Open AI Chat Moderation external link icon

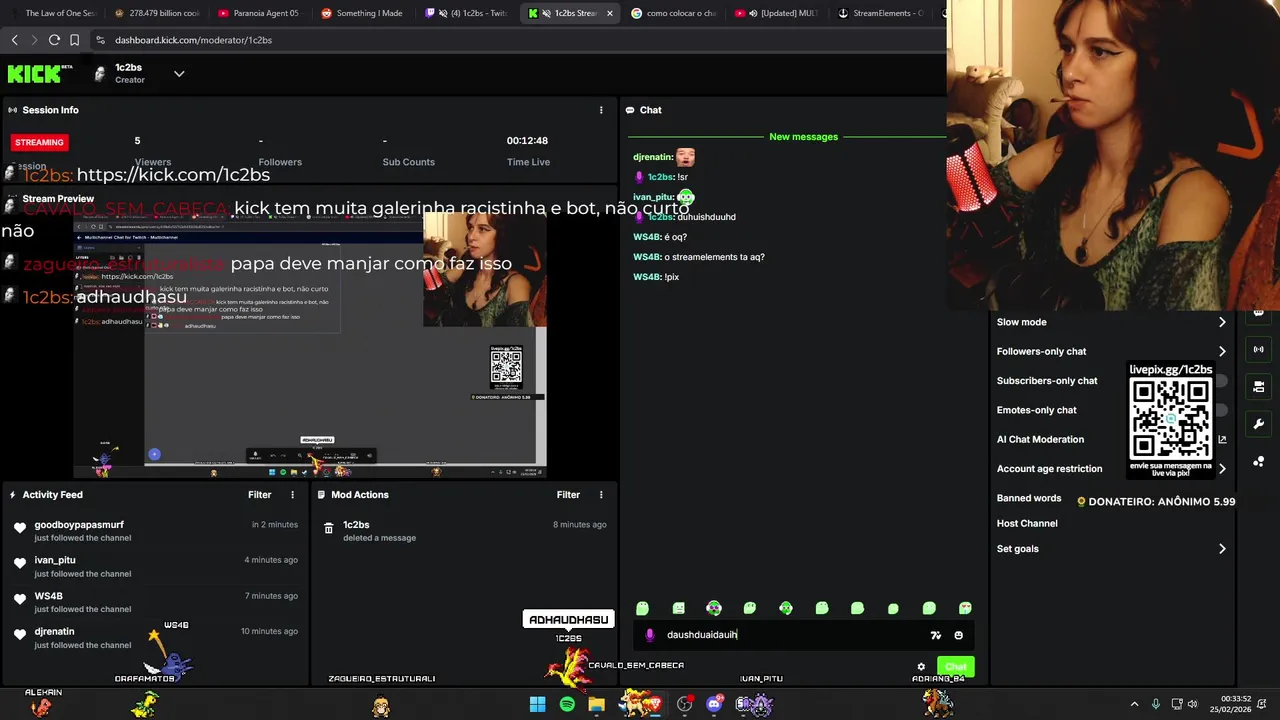pyautogui.click(x=1222, y=439)
